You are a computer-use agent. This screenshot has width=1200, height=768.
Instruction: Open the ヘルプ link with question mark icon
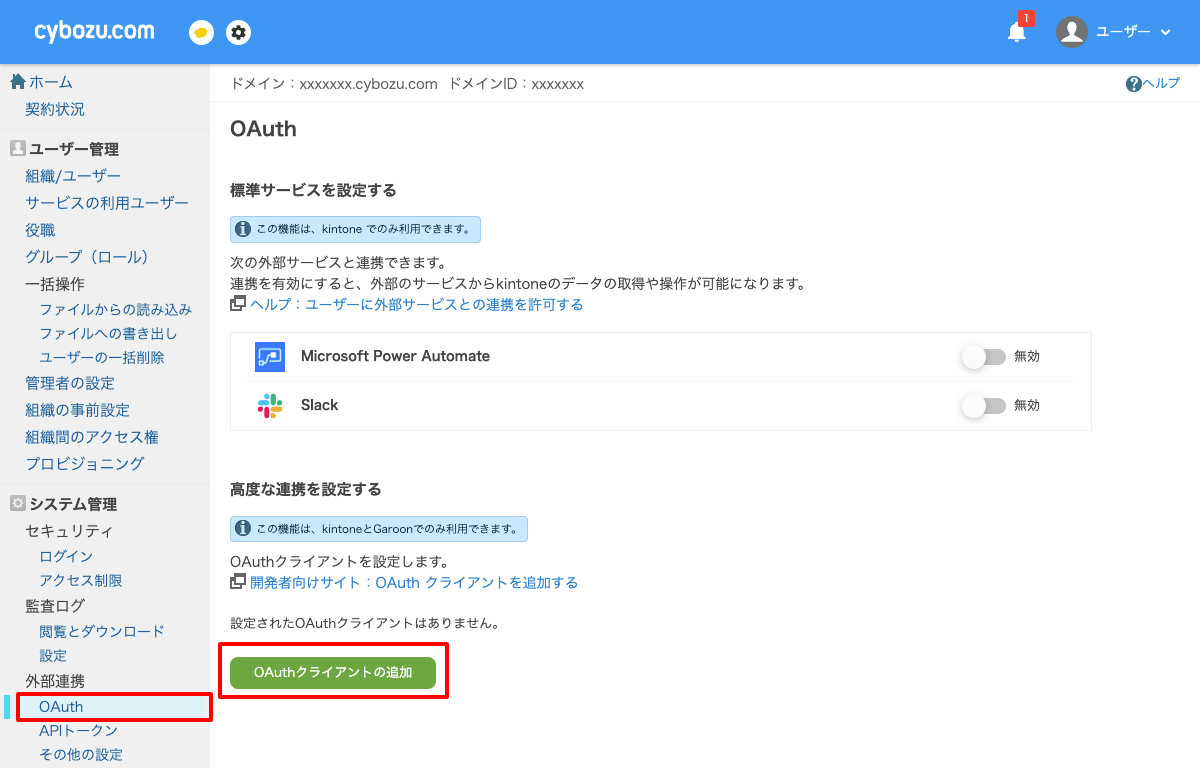coord(1152,83)
